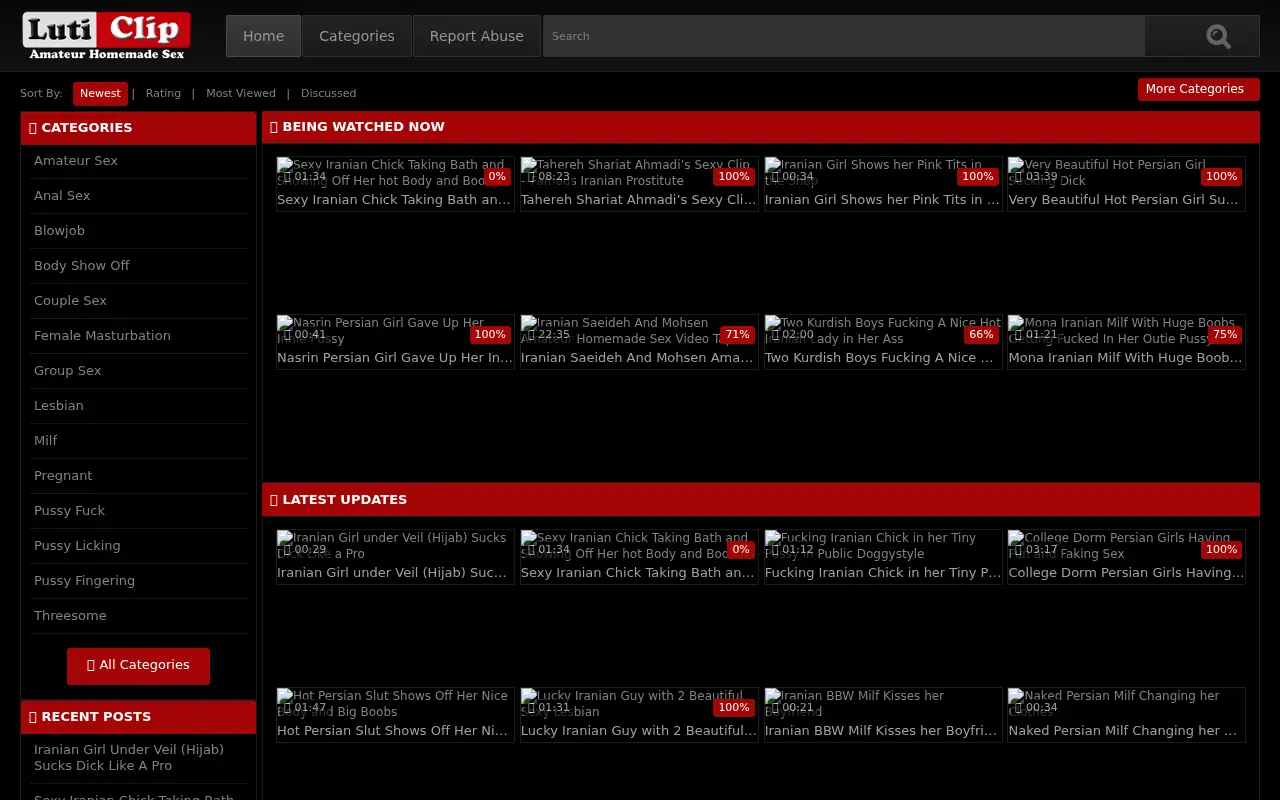Open the 22:35 video thumbnail
Image resolution: width=1280 pixels, height=800 pixels.
pos(639,342)
